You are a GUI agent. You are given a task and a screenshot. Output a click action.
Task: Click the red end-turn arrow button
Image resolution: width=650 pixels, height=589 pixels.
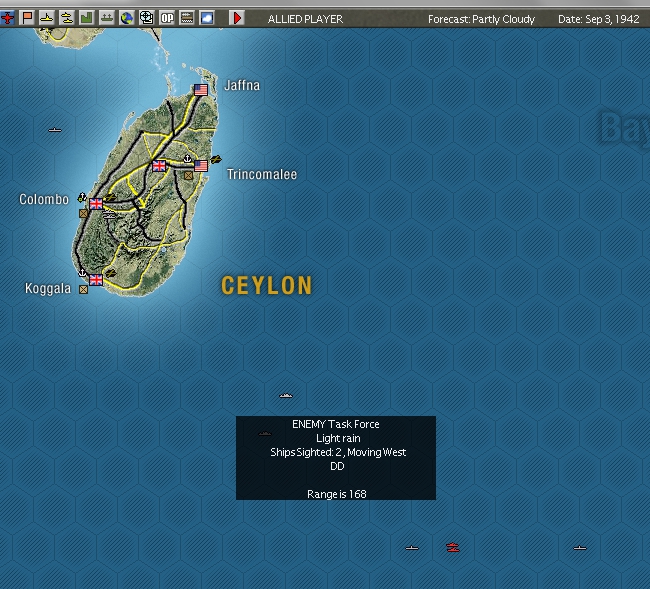pyautogui.click(x=237, y=18)
